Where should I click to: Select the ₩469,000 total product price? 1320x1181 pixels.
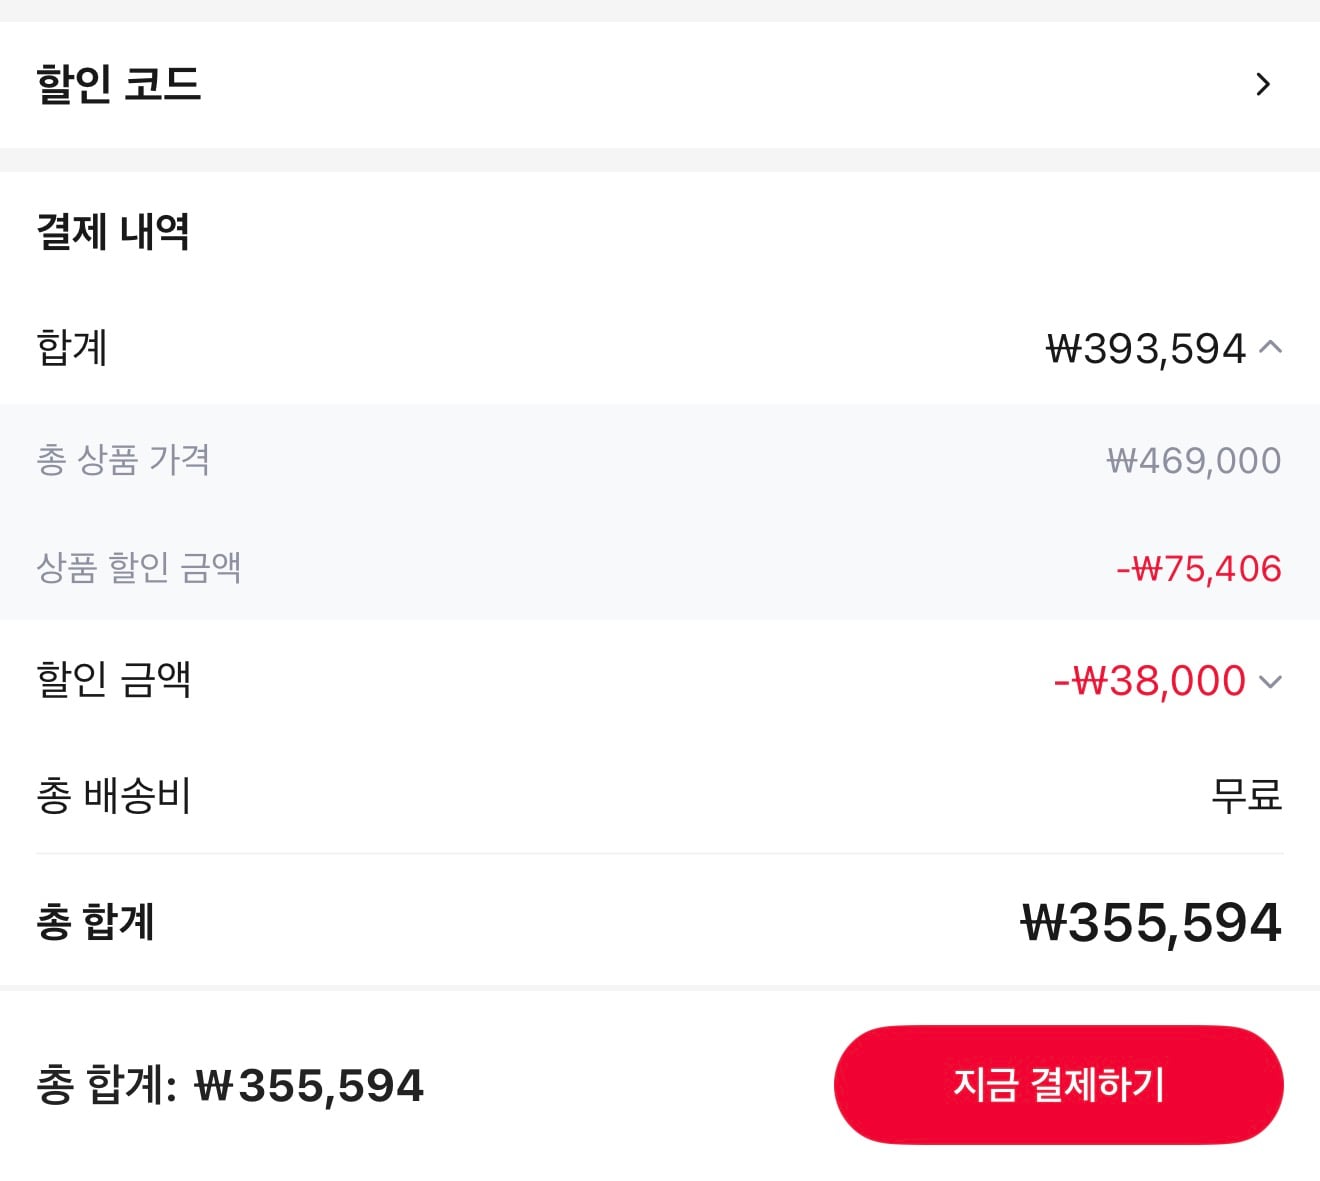[1196, 459]
